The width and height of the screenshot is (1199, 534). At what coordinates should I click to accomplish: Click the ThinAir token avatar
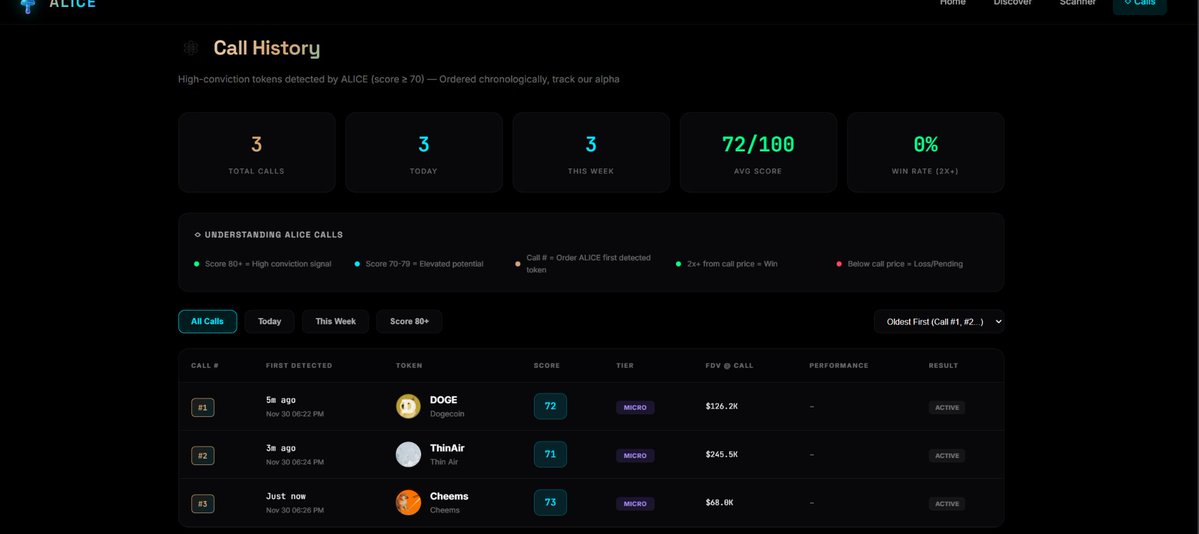click(408, 454)
